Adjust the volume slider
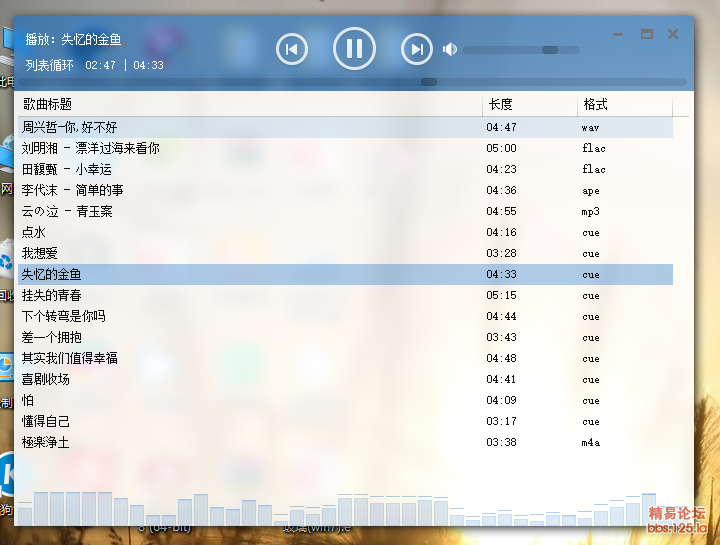Image resolution: width=720 pixels, height=545 pixels. coord(522,50)
